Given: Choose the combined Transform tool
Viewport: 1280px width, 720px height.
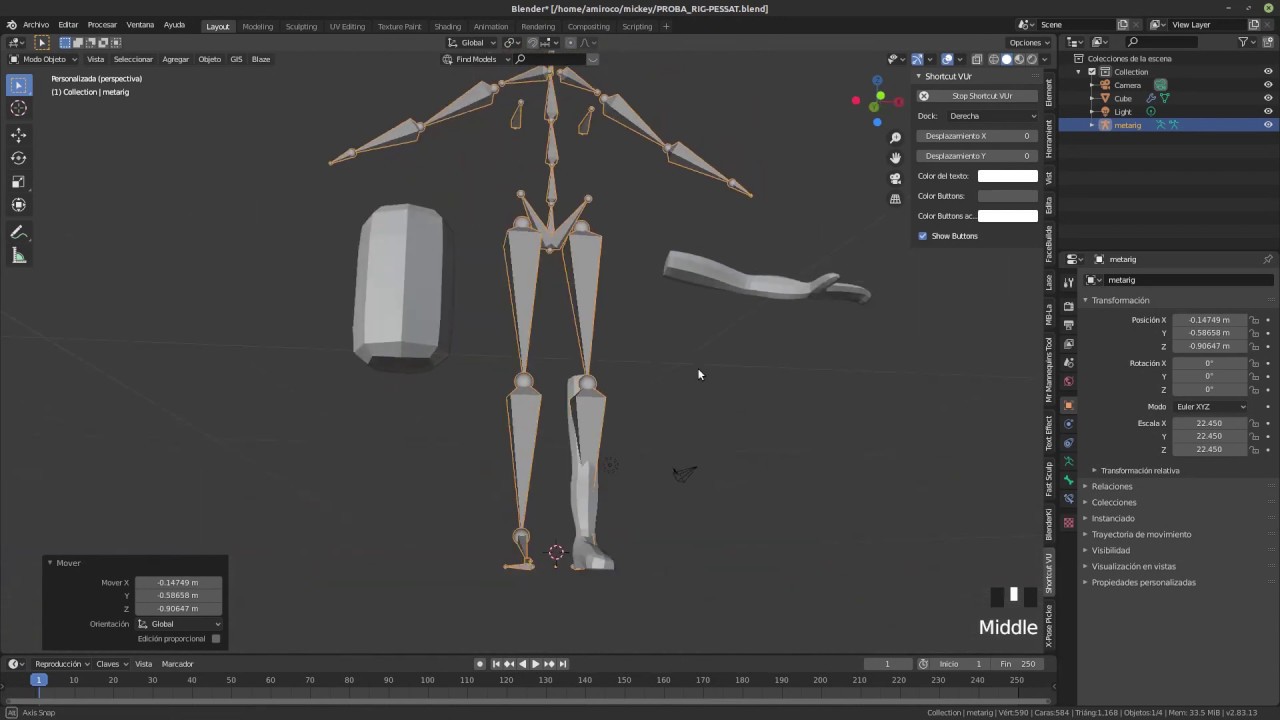Looking at the screenshot, I should pos(18,205).
